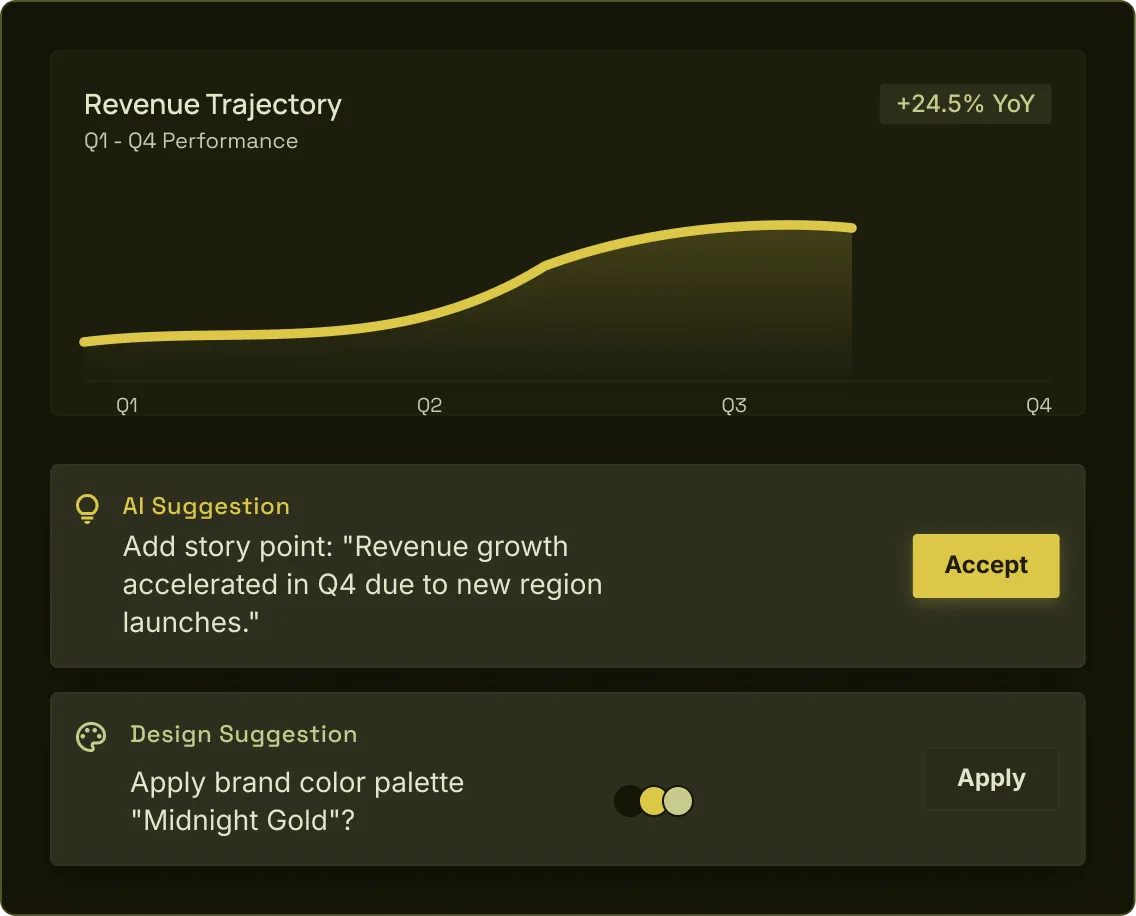Apply the Midnight Gold color palette
This screenshot has height=916, width=1136.
(x=991, y=779)
